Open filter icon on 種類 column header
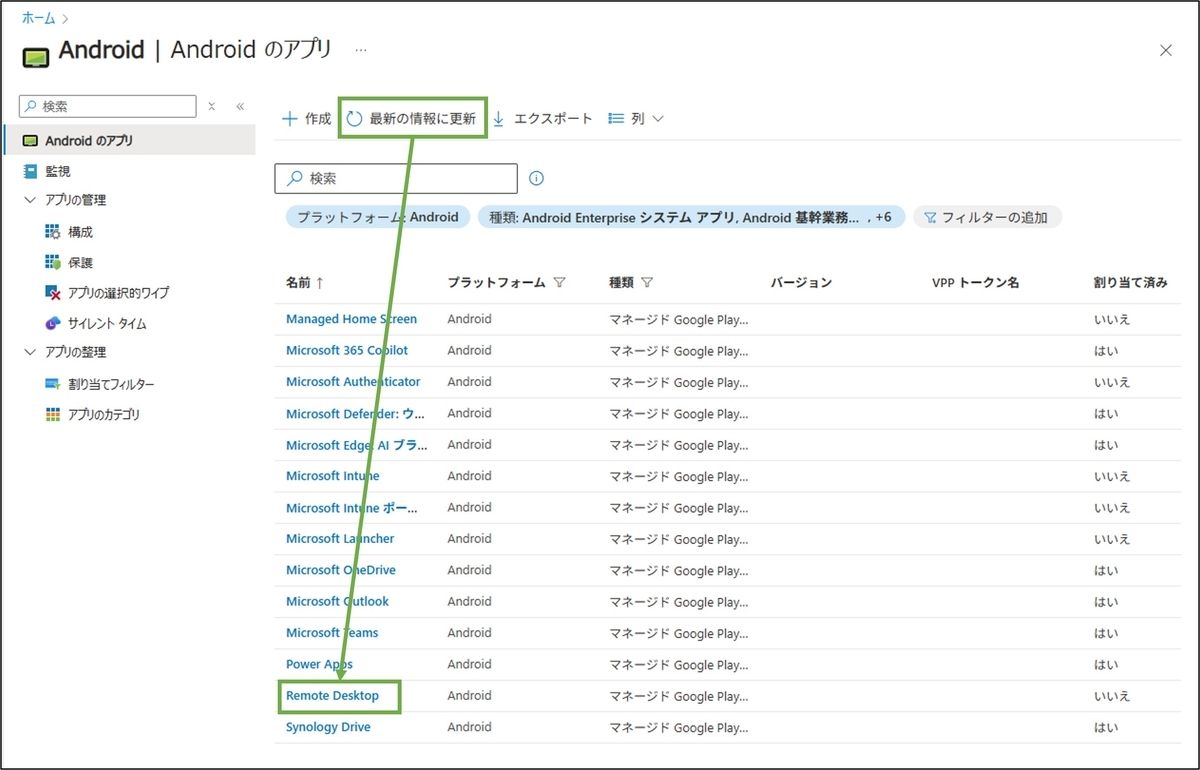This screenshot has height=770, width=1200. 647,283
